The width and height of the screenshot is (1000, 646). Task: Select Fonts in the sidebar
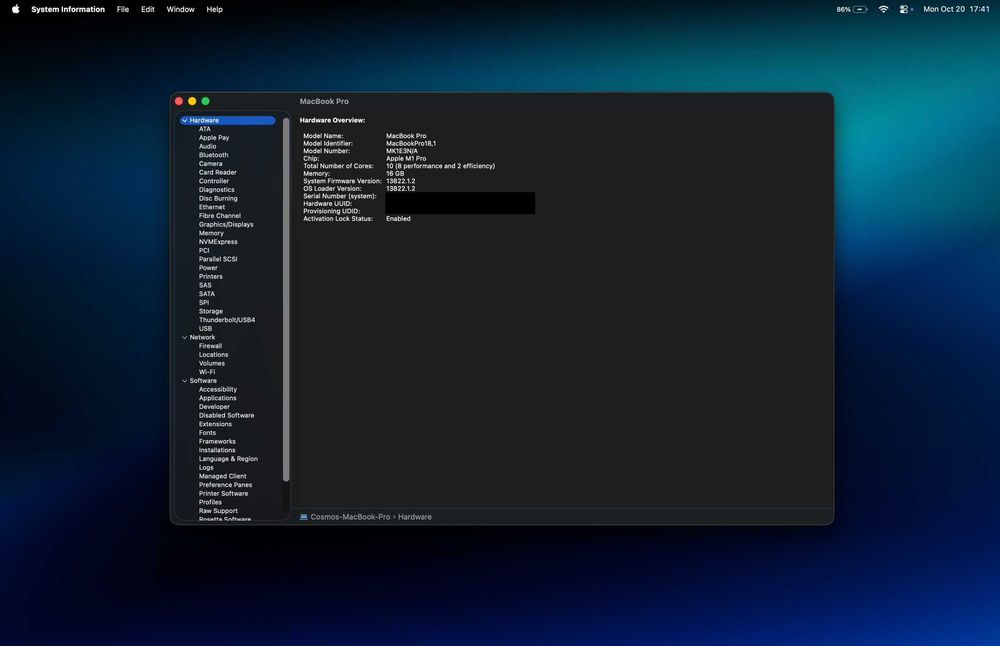(x=207, y=433)
